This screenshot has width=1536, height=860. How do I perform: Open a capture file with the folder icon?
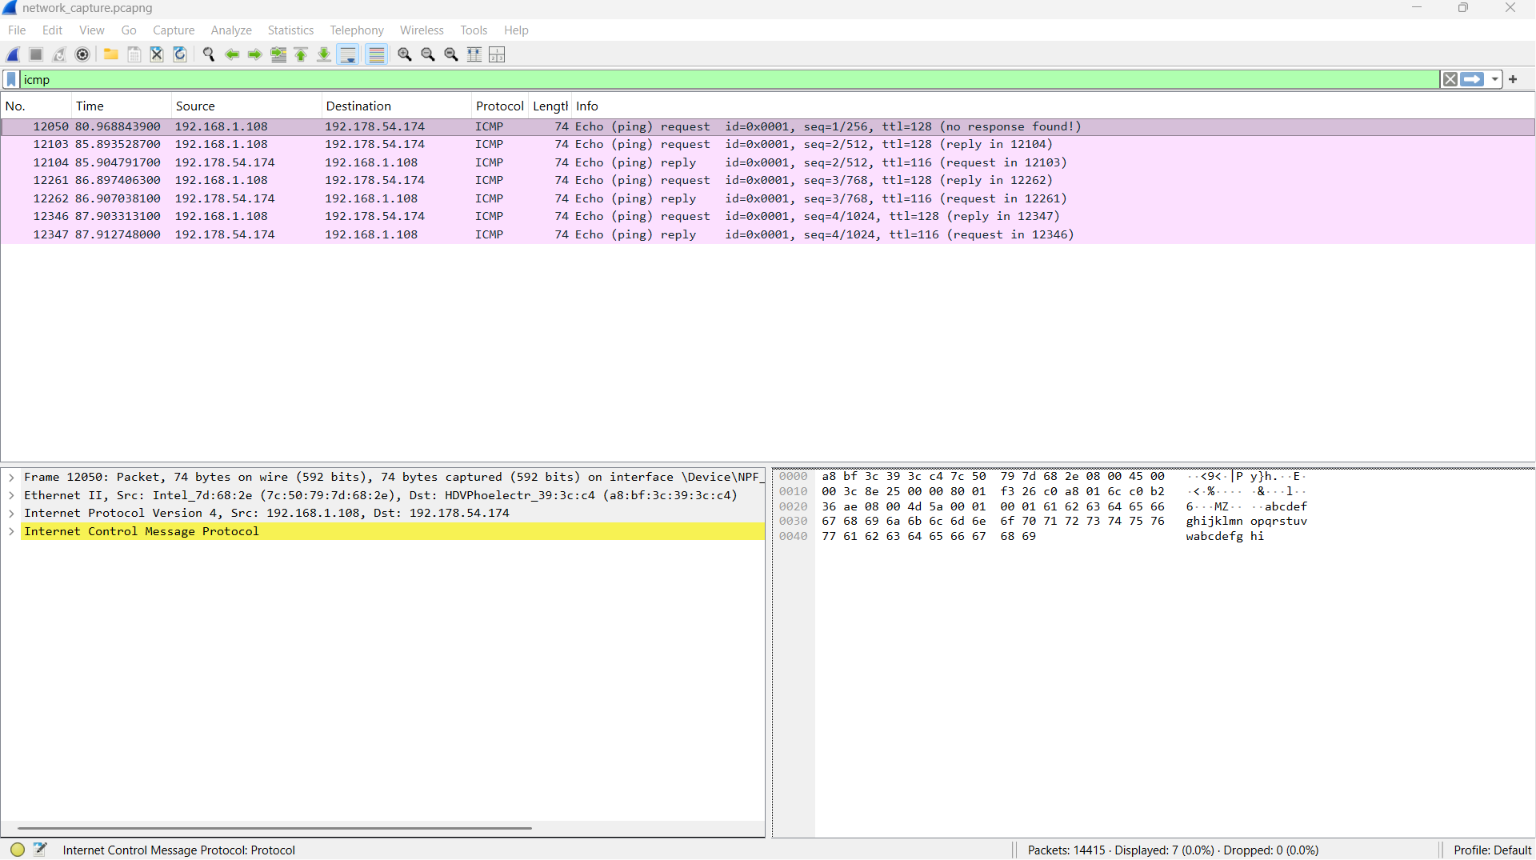pyautogui.click(x=111, y=54)
